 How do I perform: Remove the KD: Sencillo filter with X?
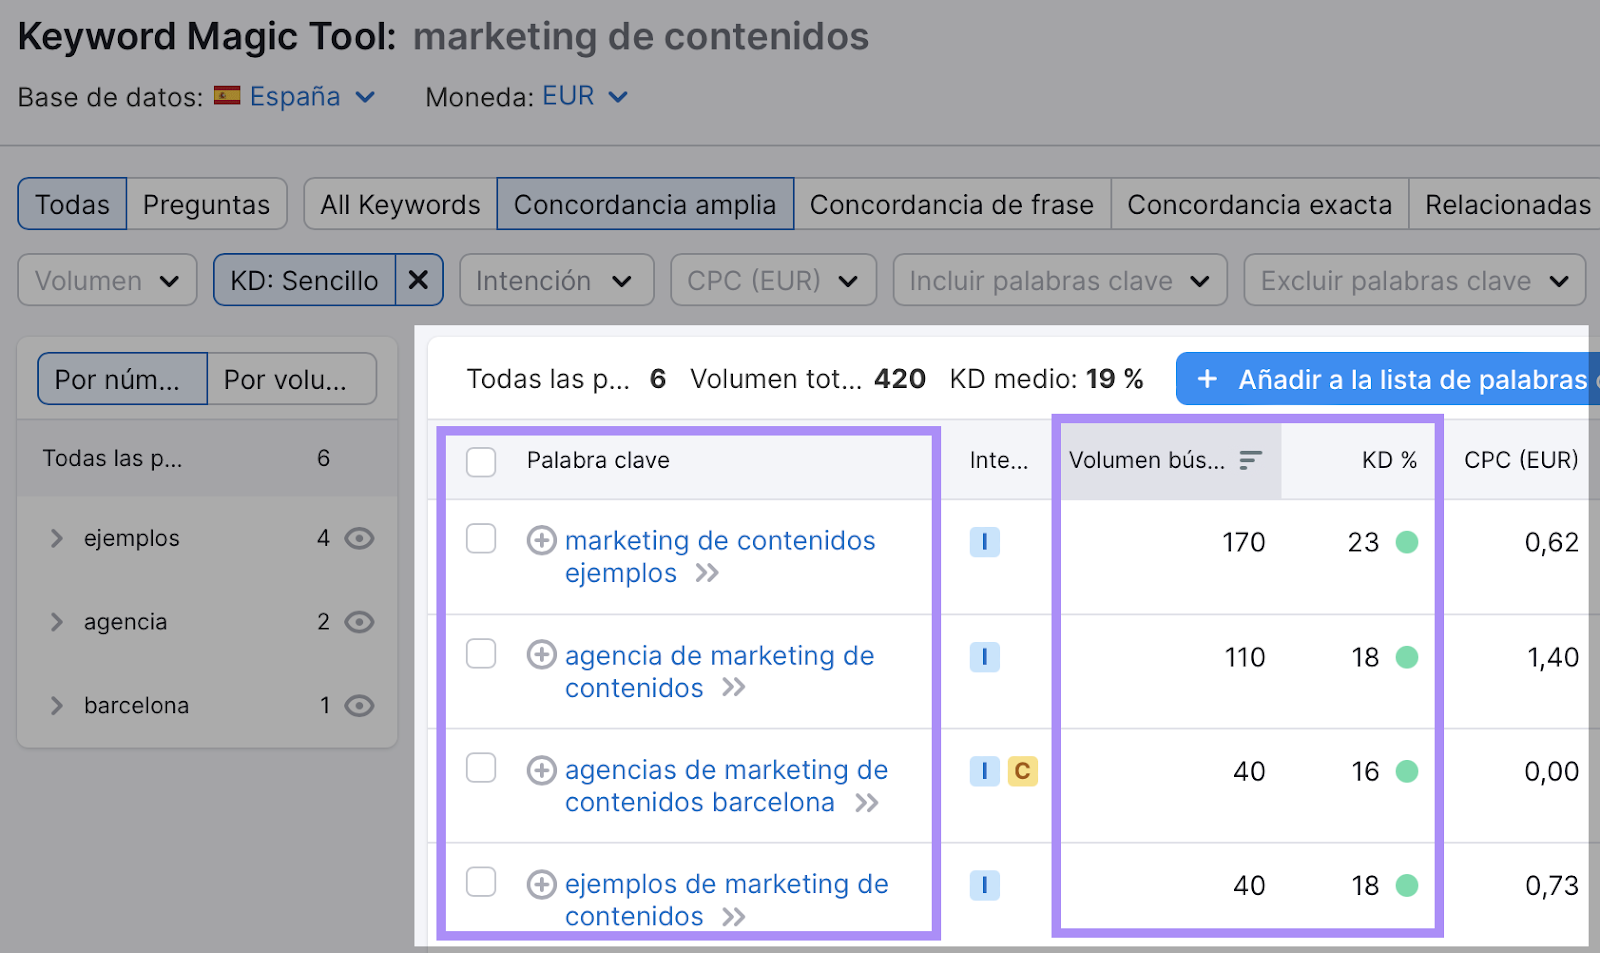pyautogui.click(x=418, y=280)
